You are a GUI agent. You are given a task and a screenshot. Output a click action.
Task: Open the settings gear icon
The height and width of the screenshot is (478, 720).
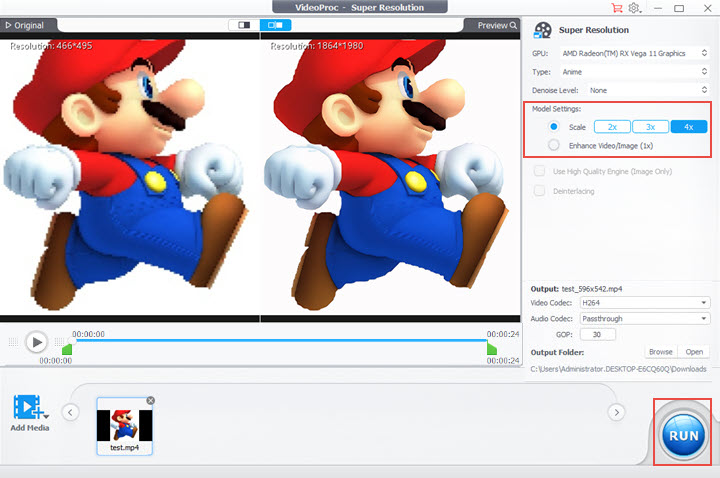coord(634,8)
